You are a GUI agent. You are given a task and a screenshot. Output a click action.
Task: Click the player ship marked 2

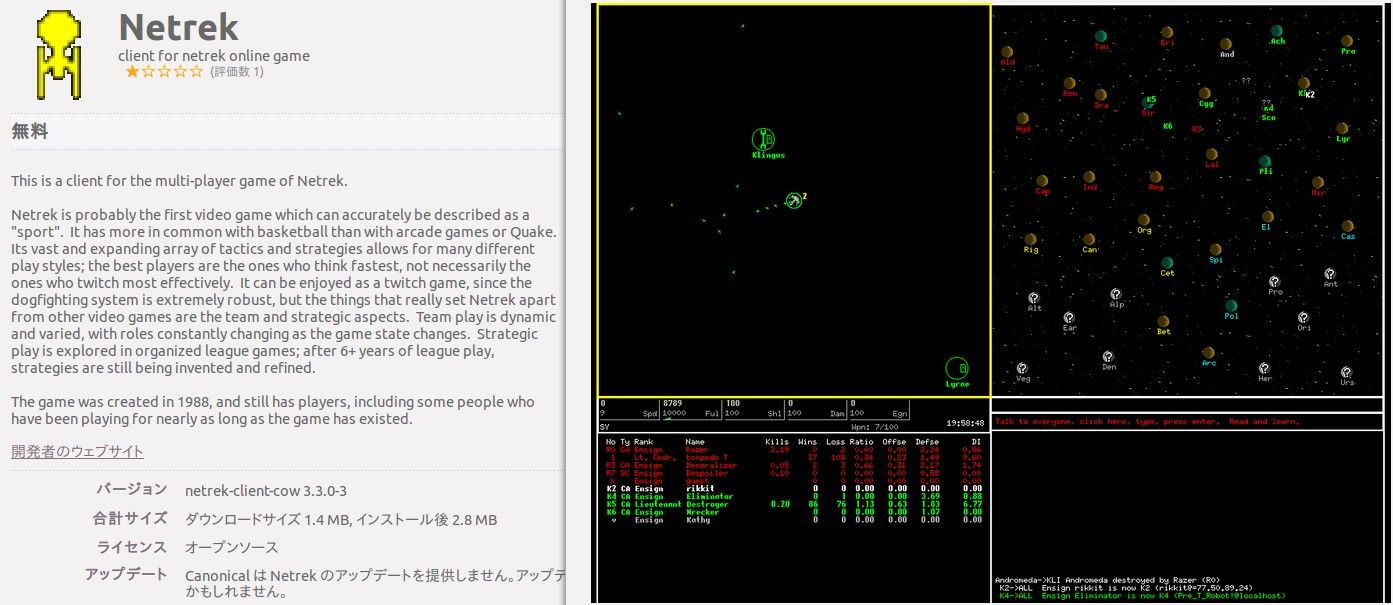pyautogui.click(x=794, y=201)
